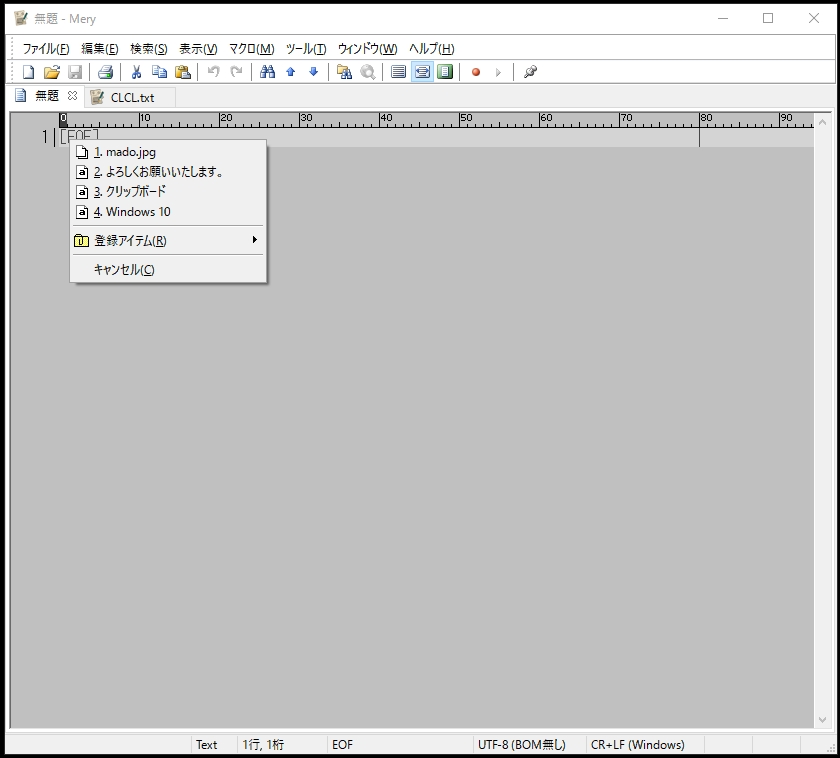840x758 pixels.
Task: Find next with the blue down arrow
Action: point(313,72)
